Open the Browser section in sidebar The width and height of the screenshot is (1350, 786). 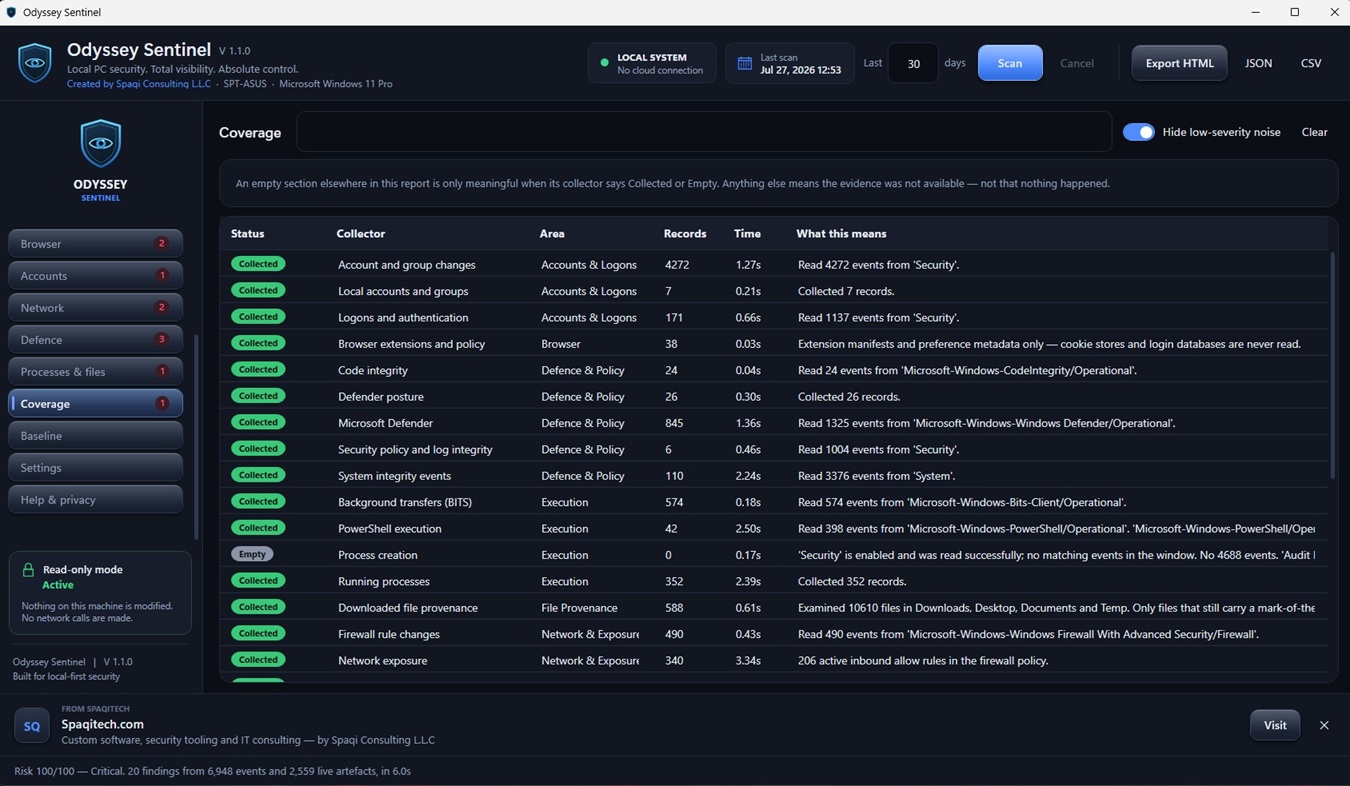click(95, 244)
